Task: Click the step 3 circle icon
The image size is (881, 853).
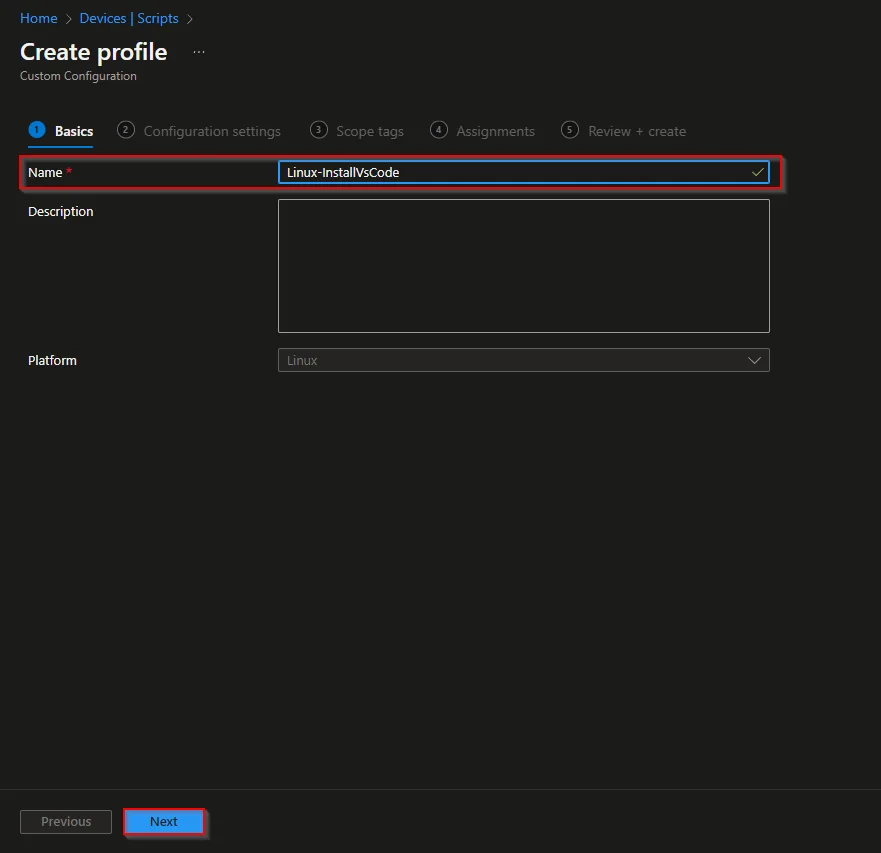Action: (x=319, y=130)
